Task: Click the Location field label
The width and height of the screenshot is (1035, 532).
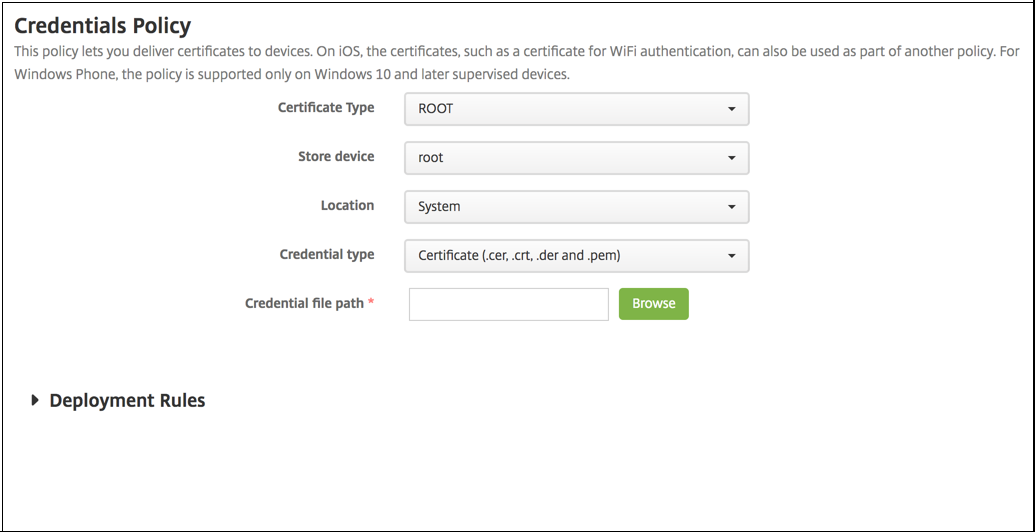Action: (x=347, y=206)
